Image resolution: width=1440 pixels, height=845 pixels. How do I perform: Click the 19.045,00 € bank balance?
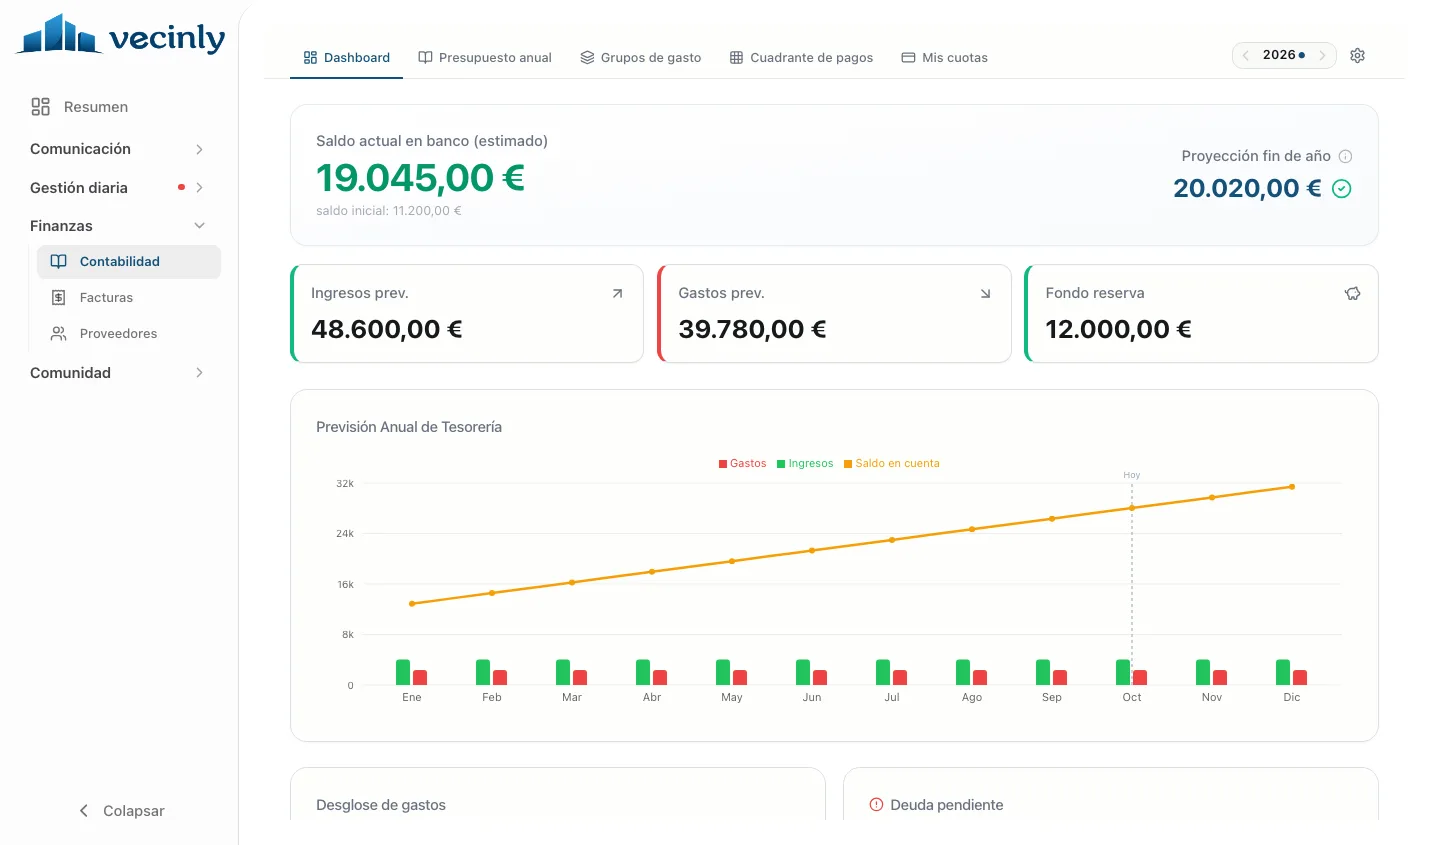421,178
